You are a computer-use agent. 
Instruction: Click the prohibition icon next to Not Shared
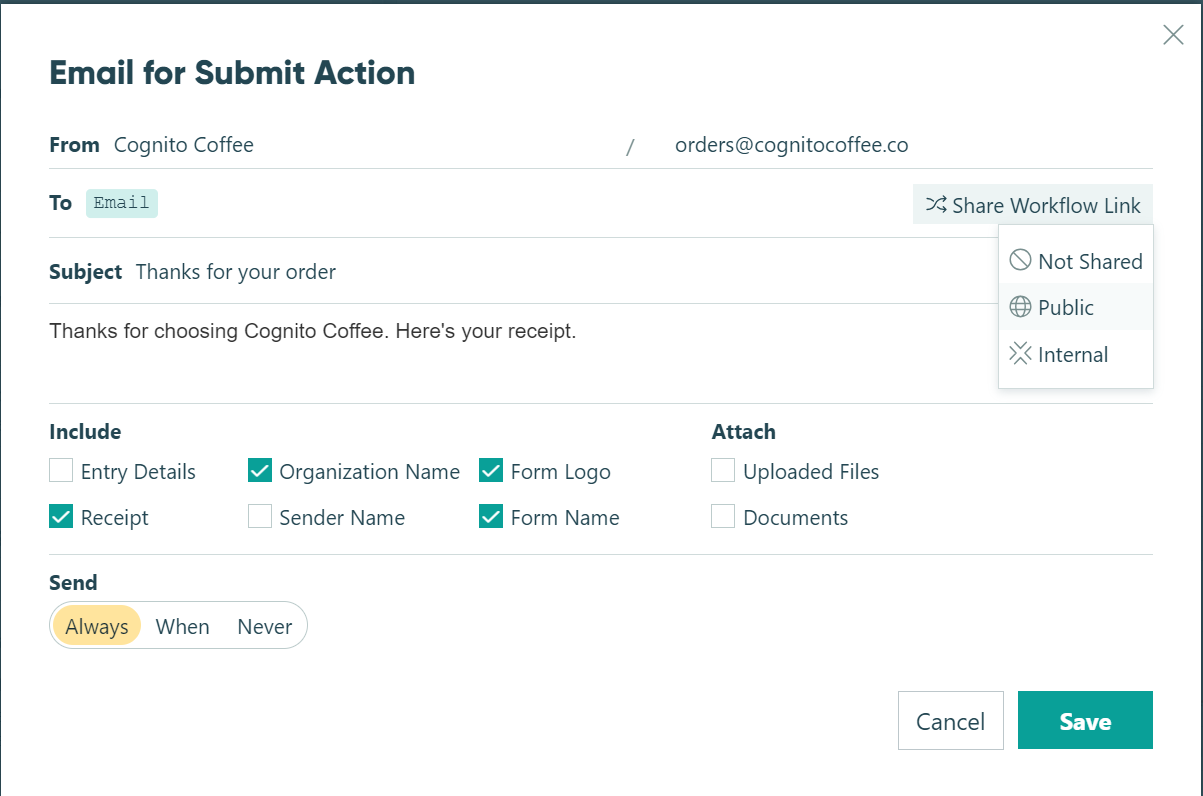(x=1021, y=260)
